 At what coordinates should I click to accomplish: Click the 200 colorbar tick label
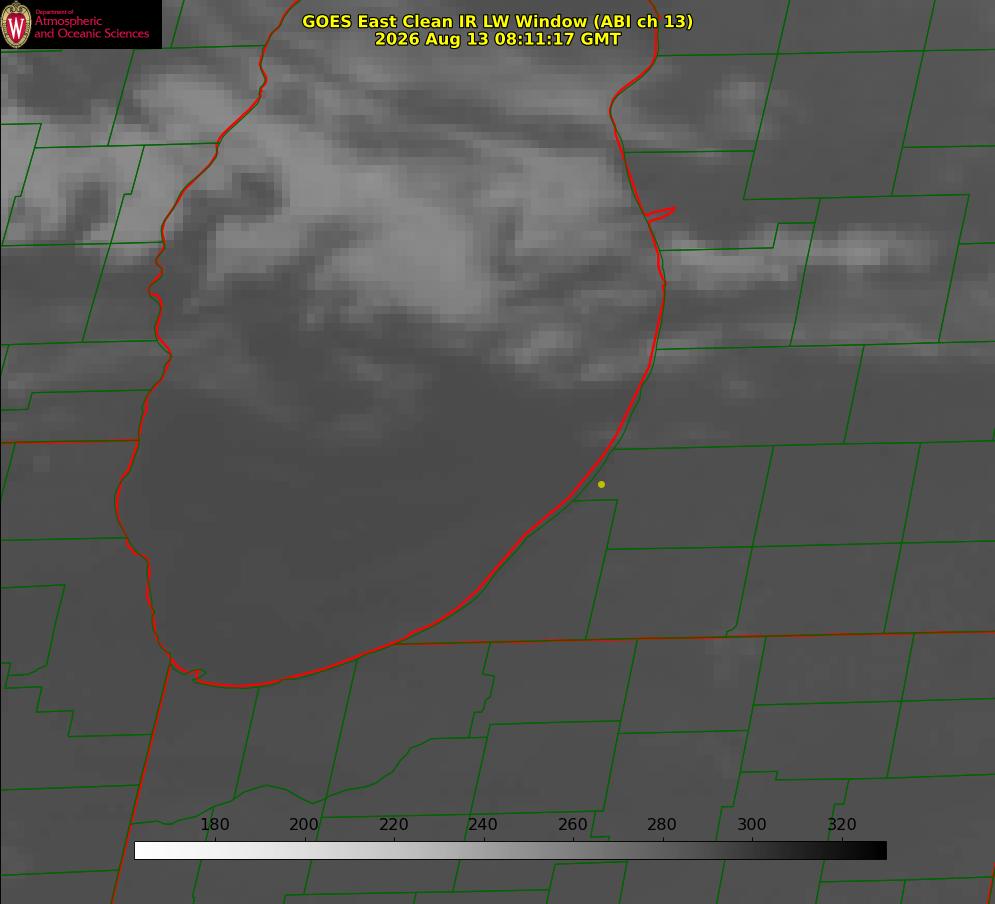point(304,824)
